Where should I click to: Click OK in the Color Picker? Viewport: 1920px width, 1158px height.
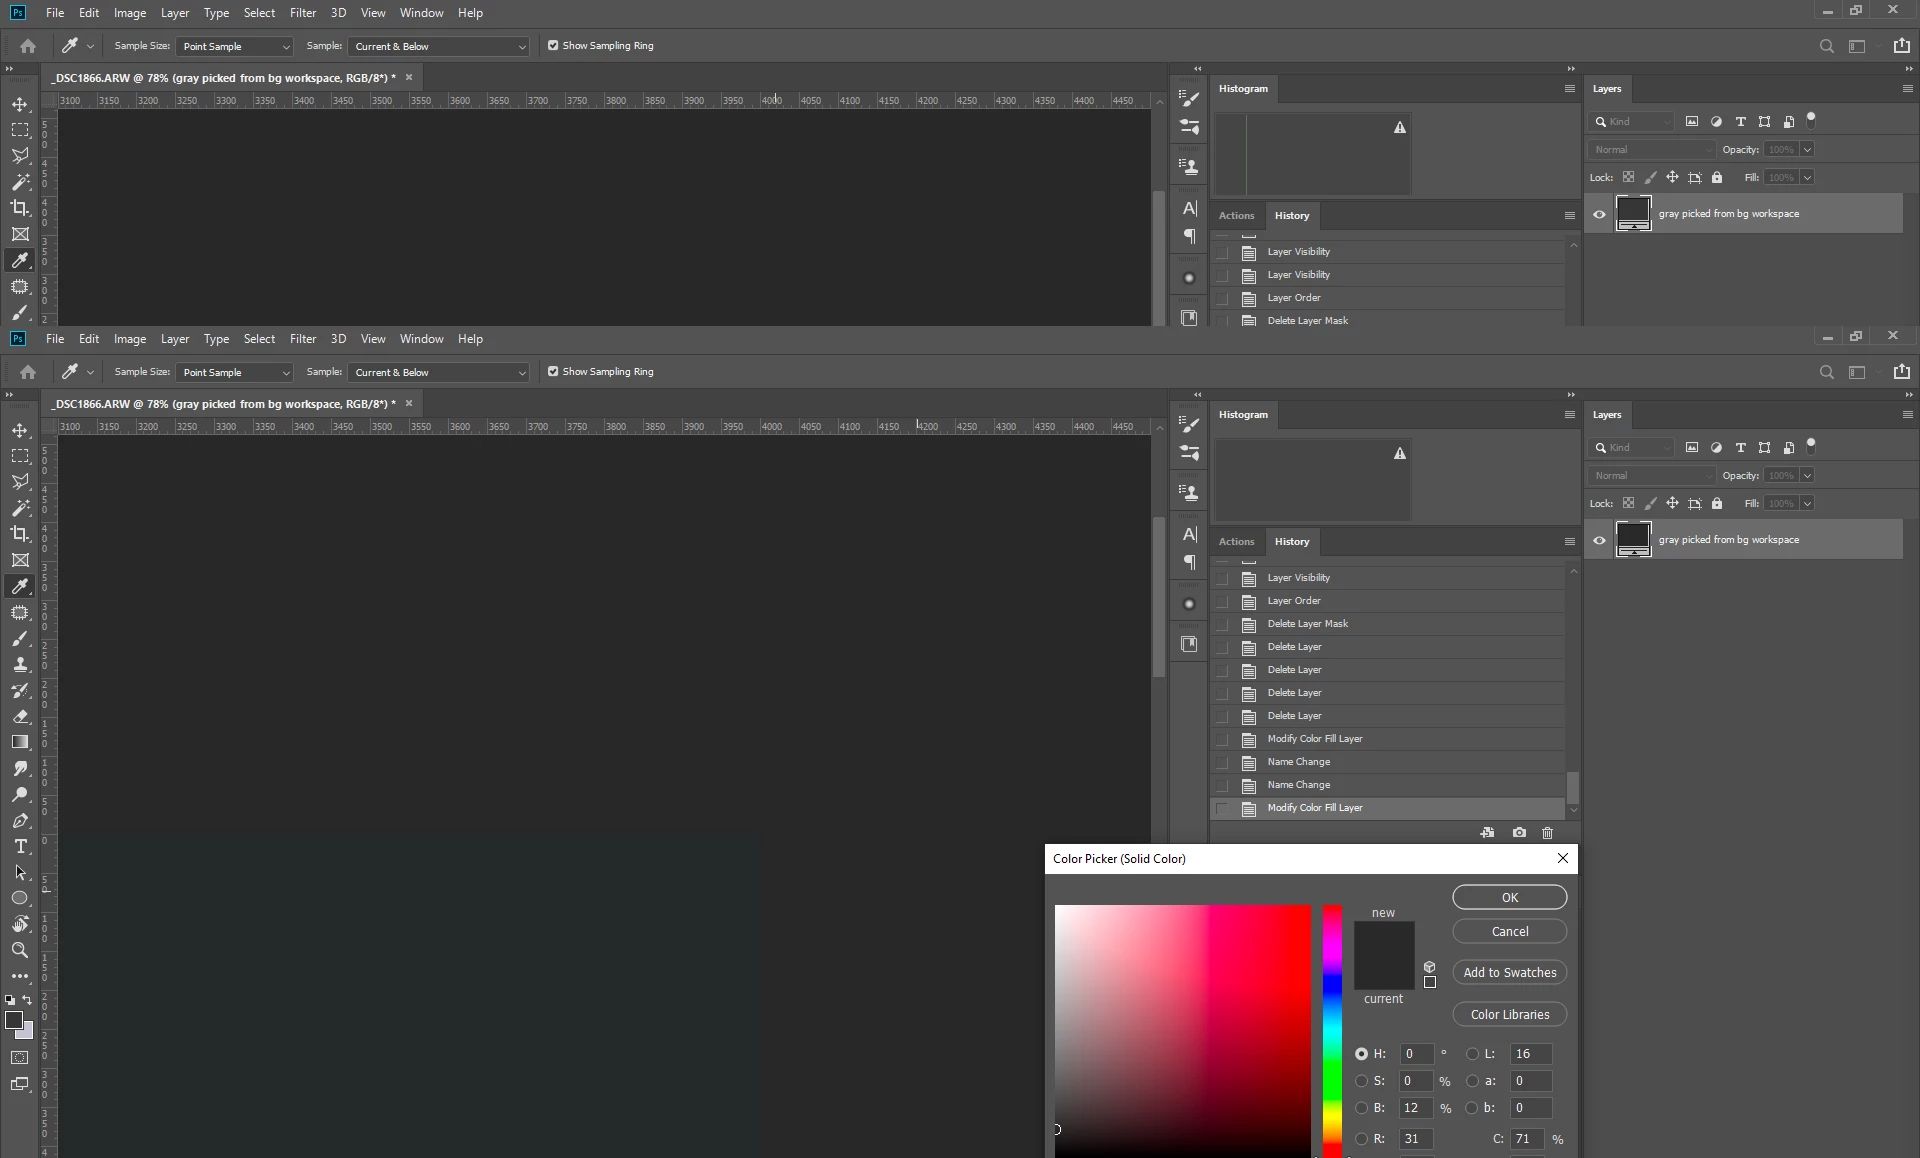1509,898
